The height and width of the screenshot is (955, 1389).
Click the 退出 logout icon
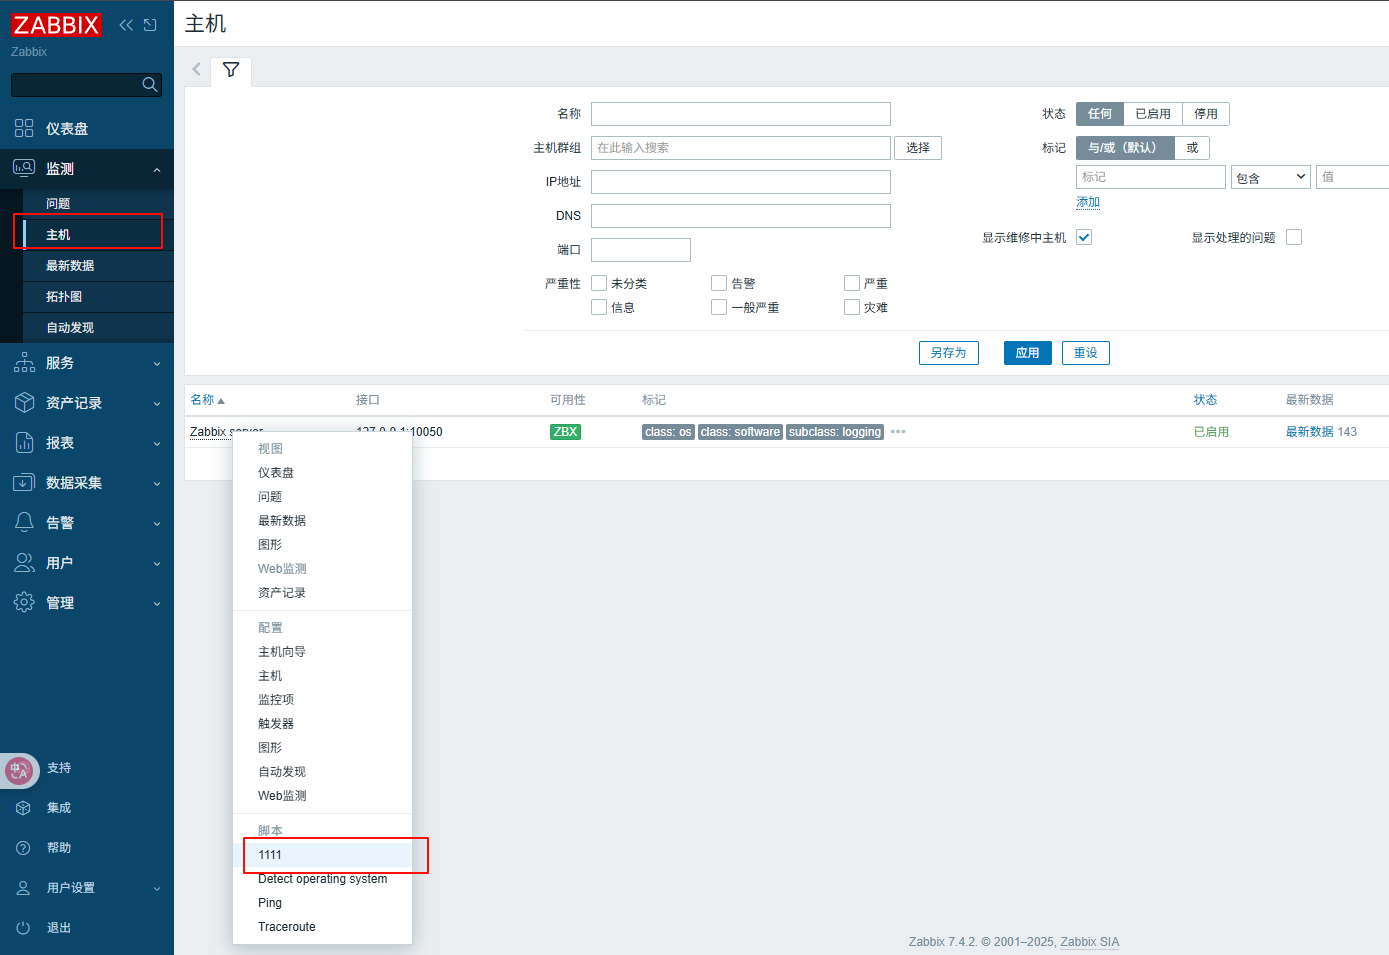pyautogui.click(x=24, y=928)
